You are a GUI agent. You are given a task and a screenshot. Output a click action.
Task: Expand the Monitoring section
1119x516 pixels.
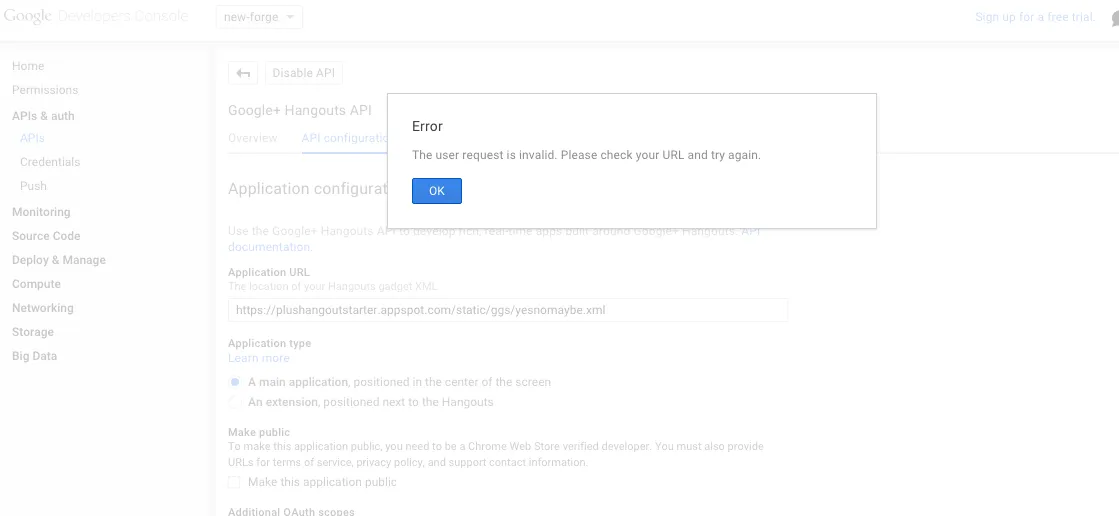[x=41, y=212]
